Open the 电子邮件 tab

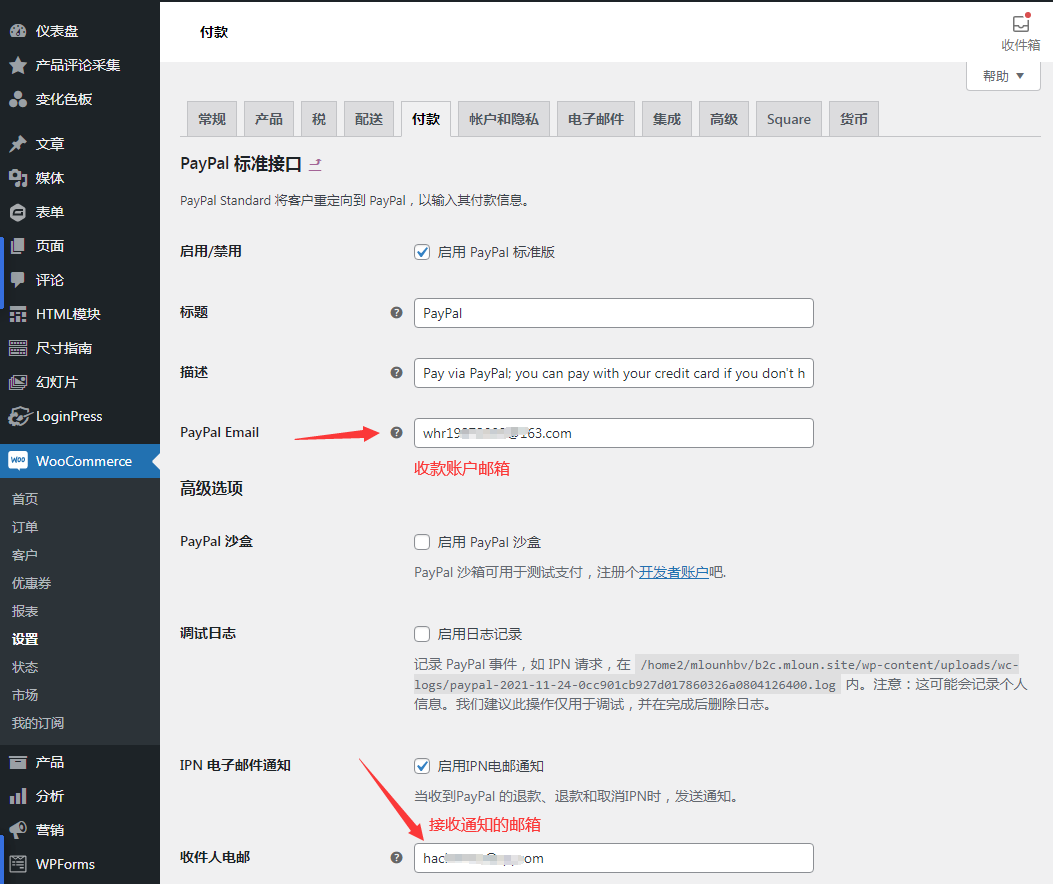(596, 119)
